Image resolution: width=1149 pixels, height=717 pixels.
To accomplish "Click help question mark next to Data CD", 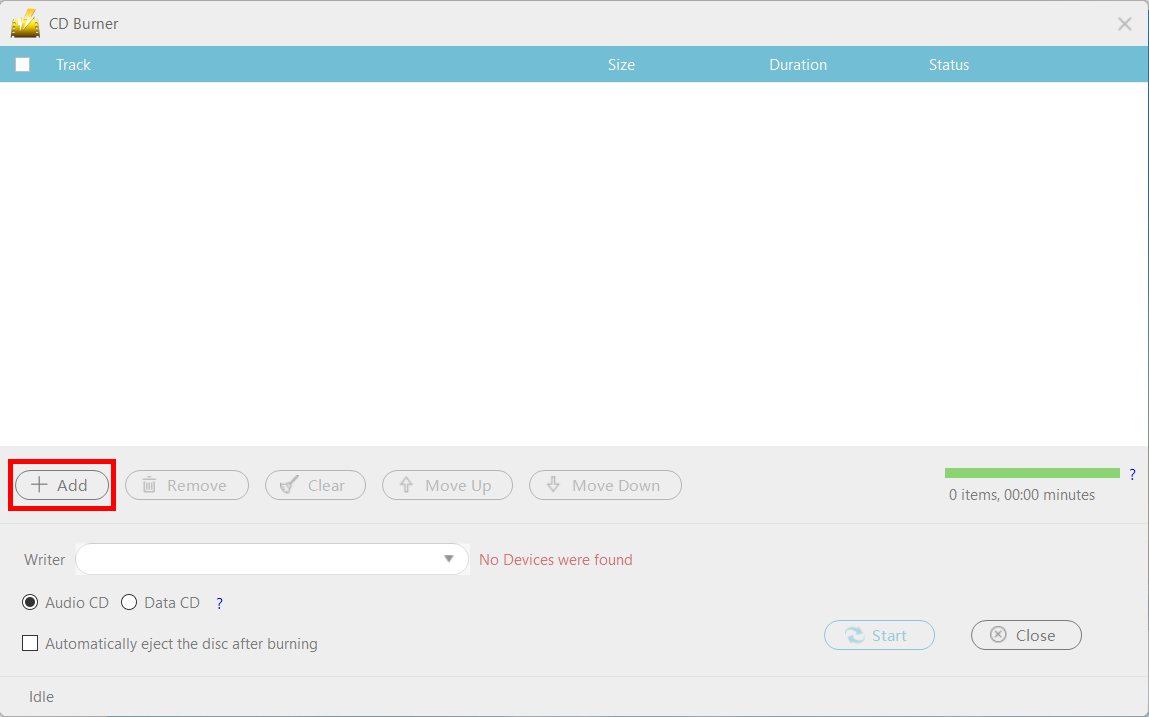I will point(219,603).
